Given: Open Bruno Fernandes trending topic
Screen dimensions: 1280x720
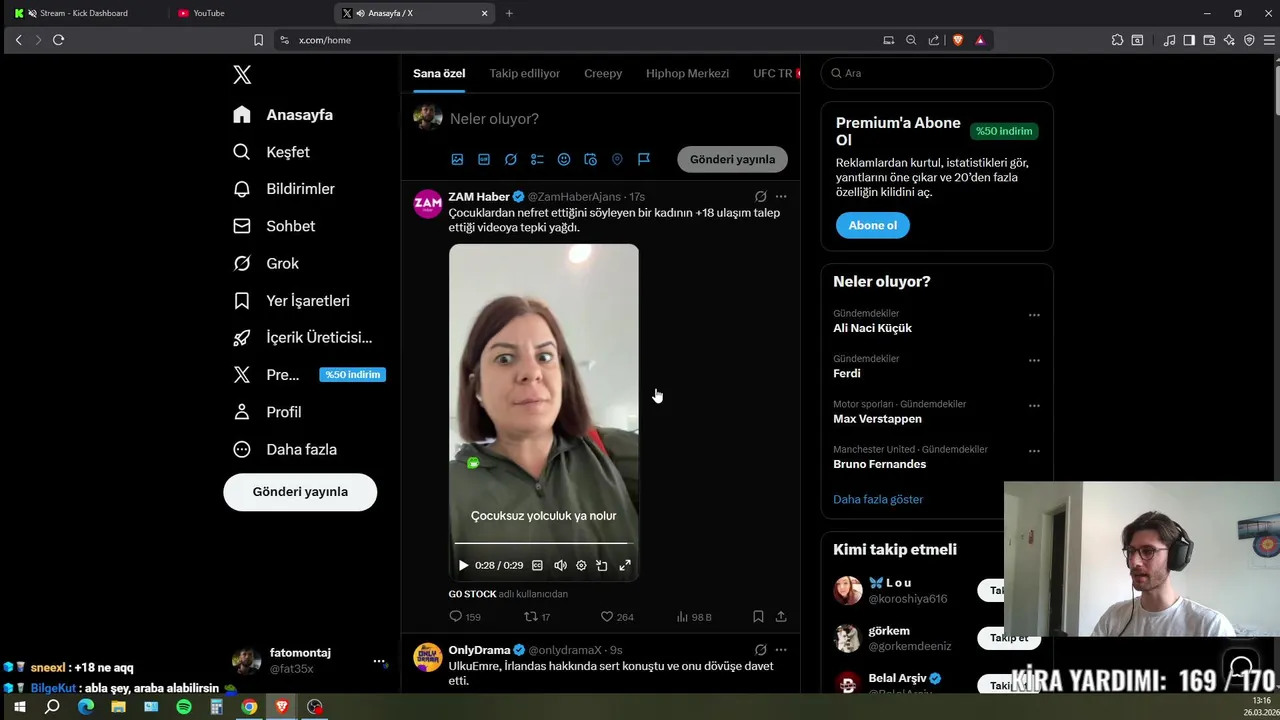Looking at the screenshot, I should 879,464.
